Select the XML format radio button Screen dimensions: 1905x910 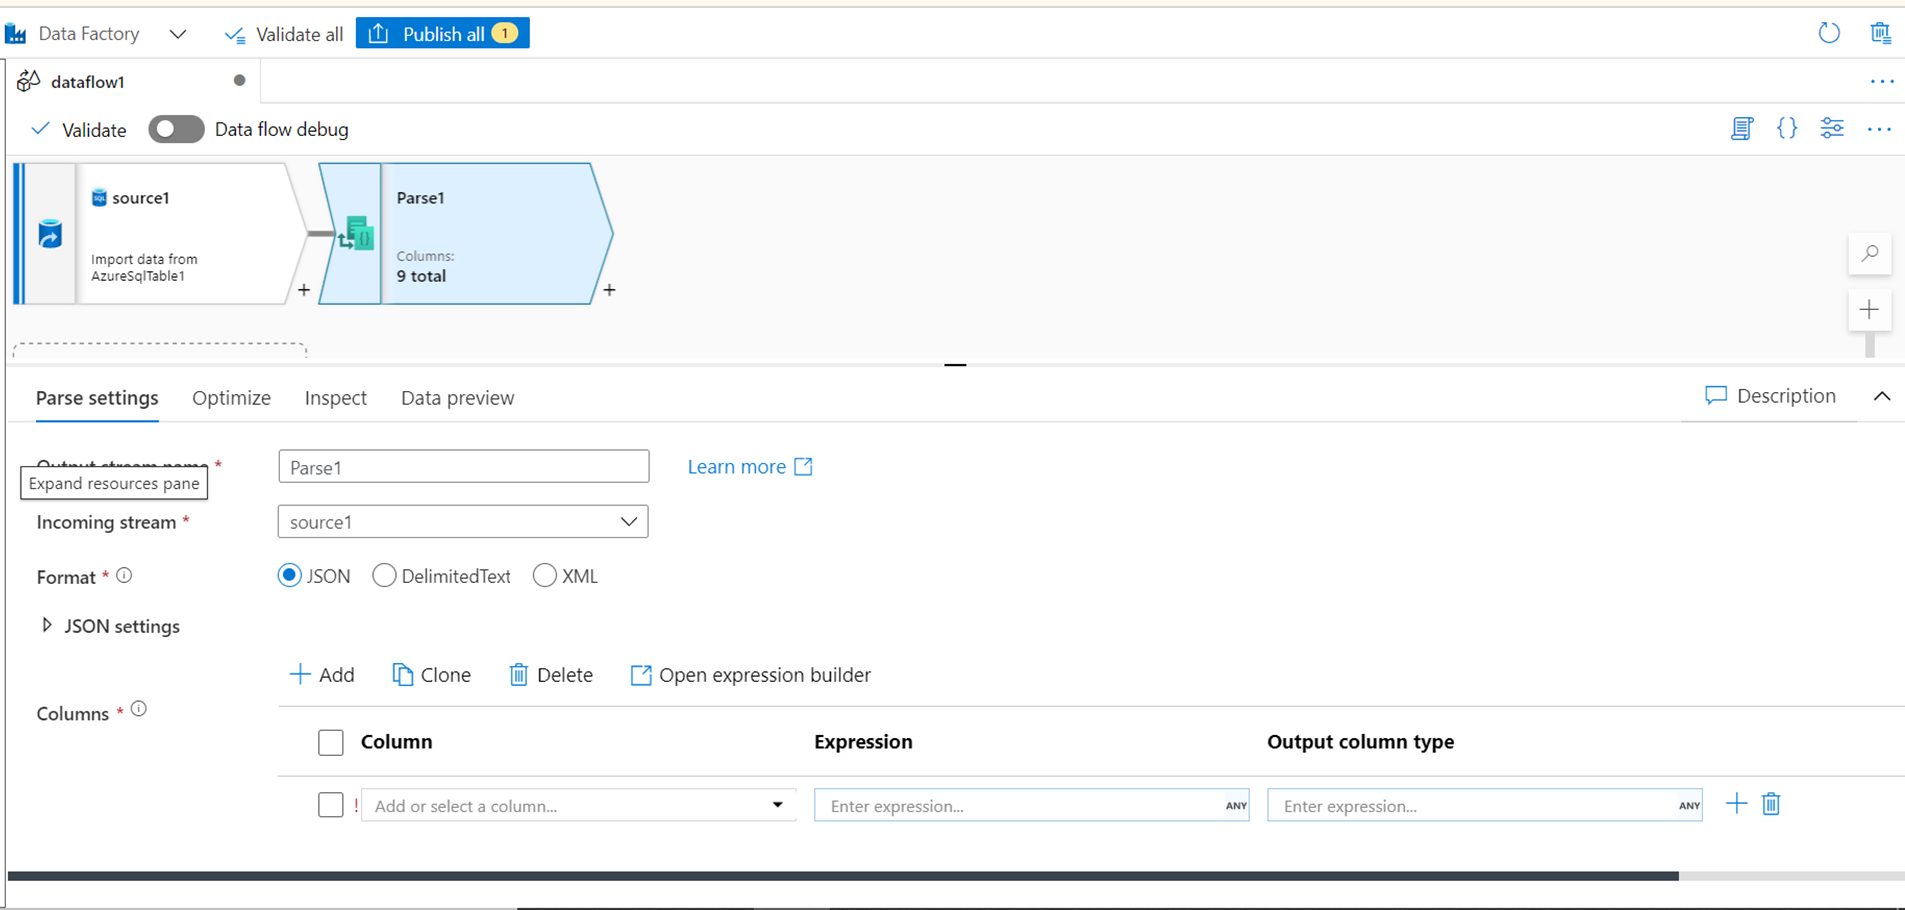(545, 576)
